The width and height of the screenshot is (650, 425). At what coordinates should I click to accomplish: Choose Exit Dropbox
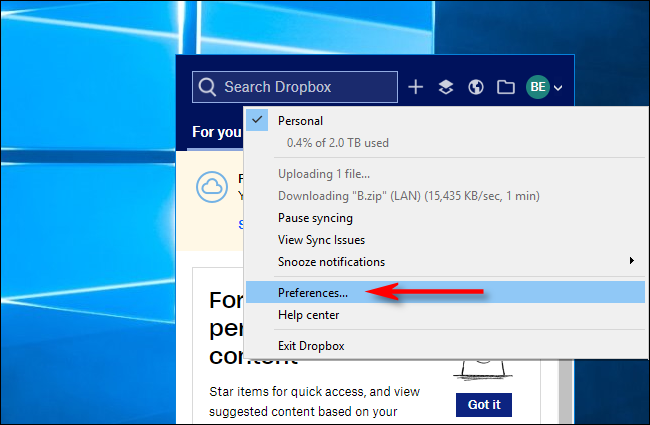click(x=311, y=346)
